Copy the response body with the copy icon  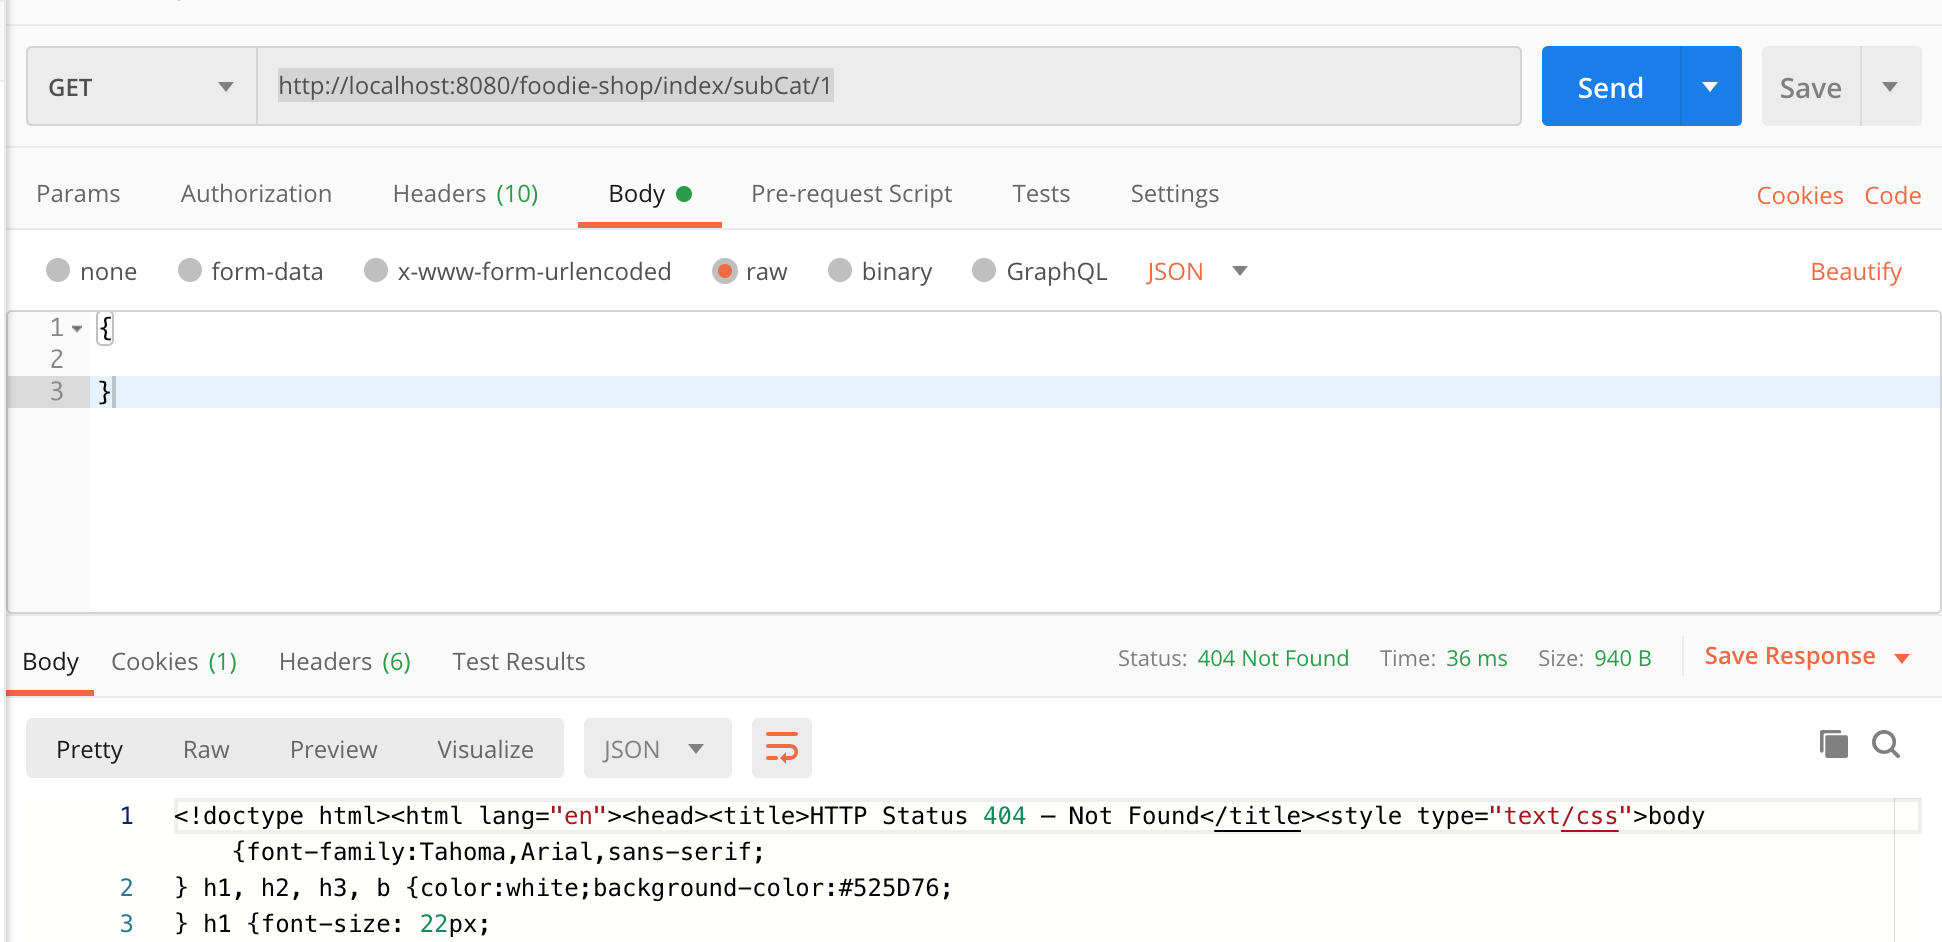(x=1833, y=744)
